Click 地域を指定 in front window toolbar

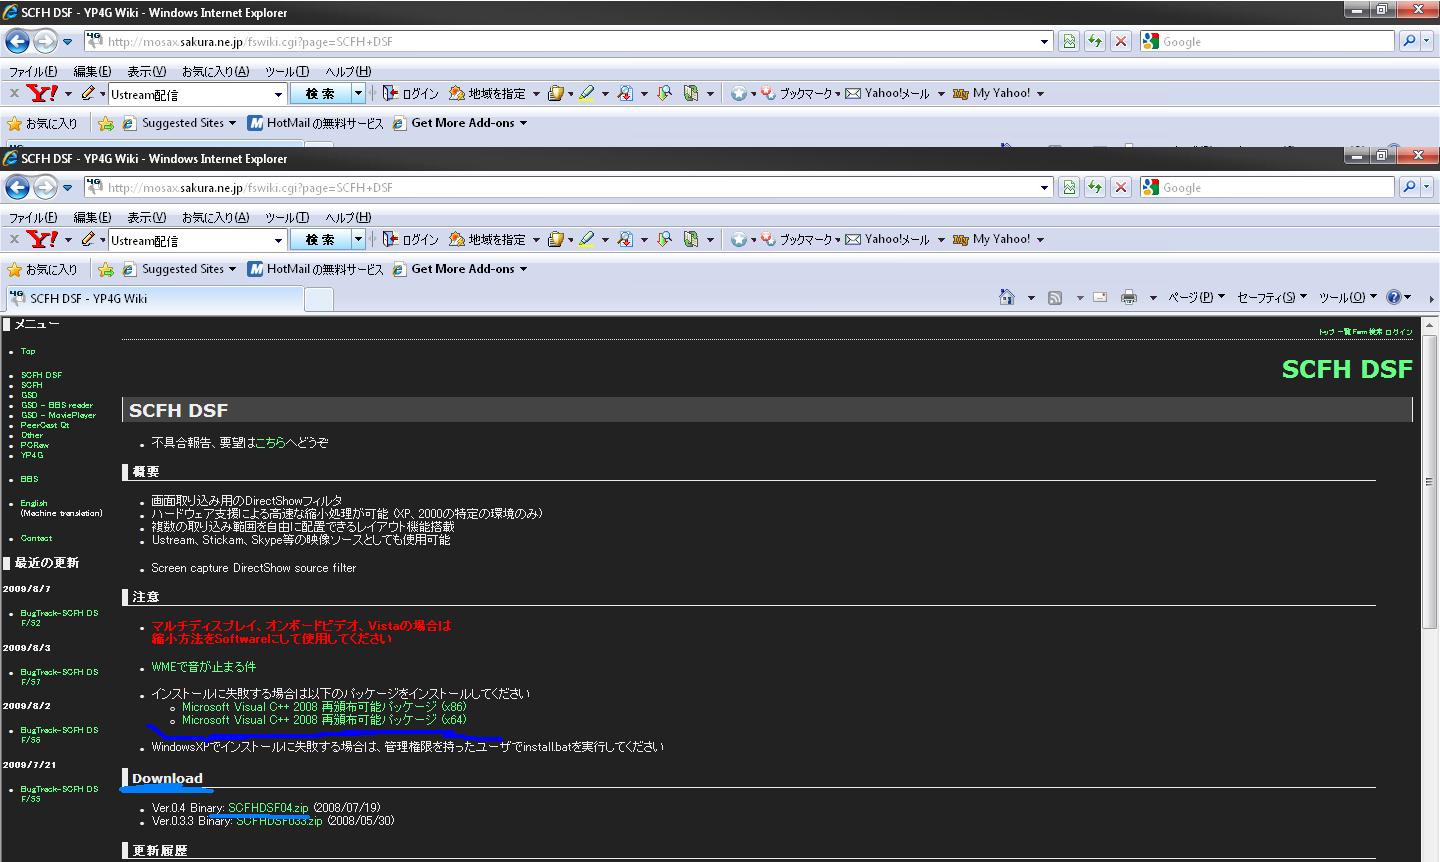(487, 240)
